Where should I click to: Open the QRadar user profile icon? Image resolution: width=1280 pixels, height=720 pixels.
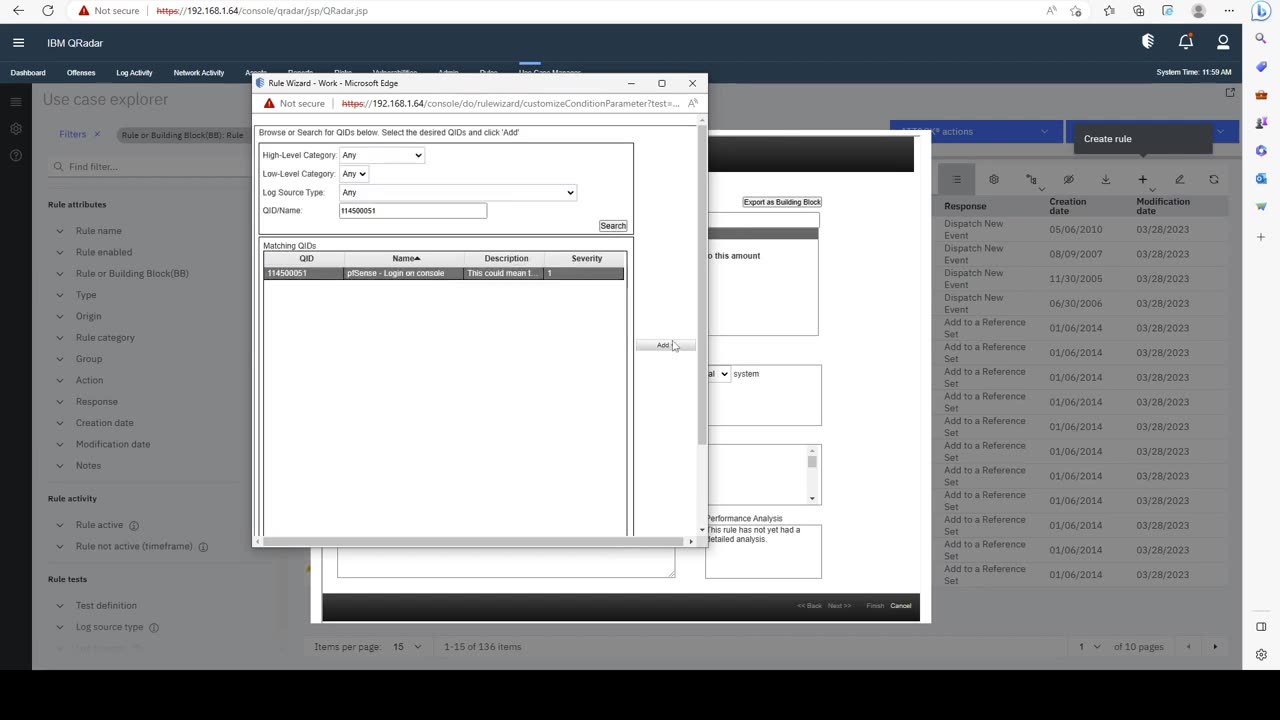pyautogui.click(x=1223, y=42)
